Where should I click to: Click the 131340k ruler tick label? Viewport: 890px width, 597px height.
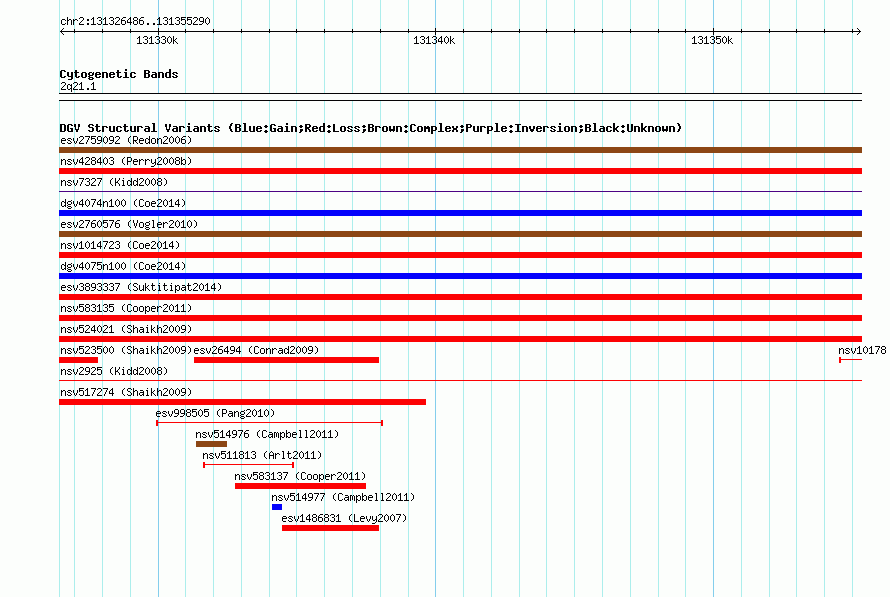[x=434, y=40]
